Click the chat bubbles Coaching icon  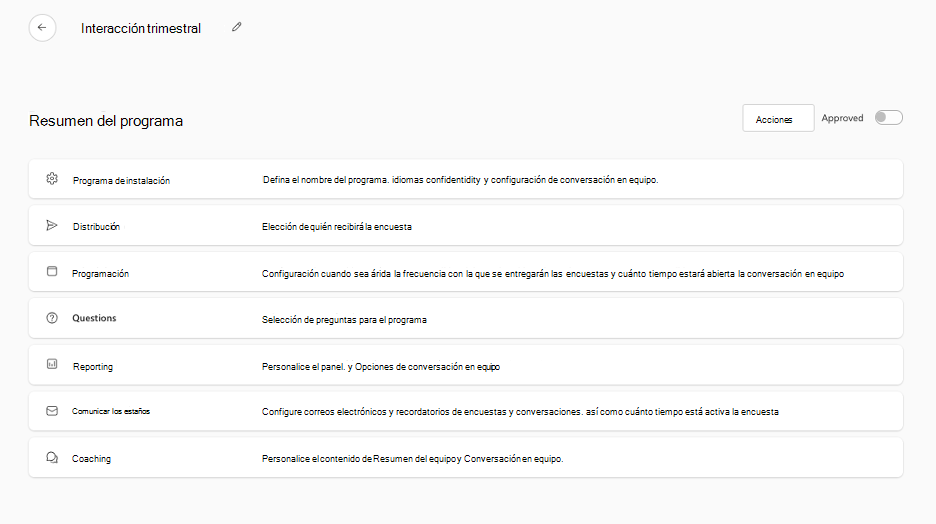tap(52, 458)
